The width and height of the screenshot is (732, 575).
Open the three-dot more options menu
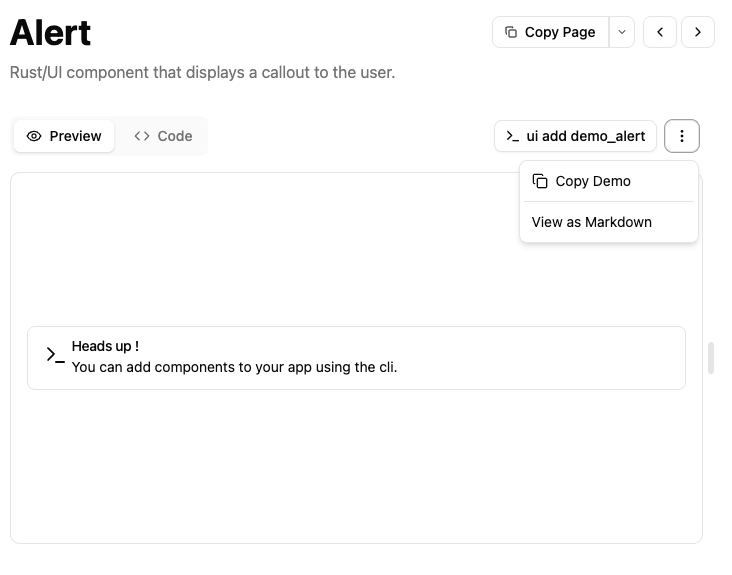click(x=681, y=136)
